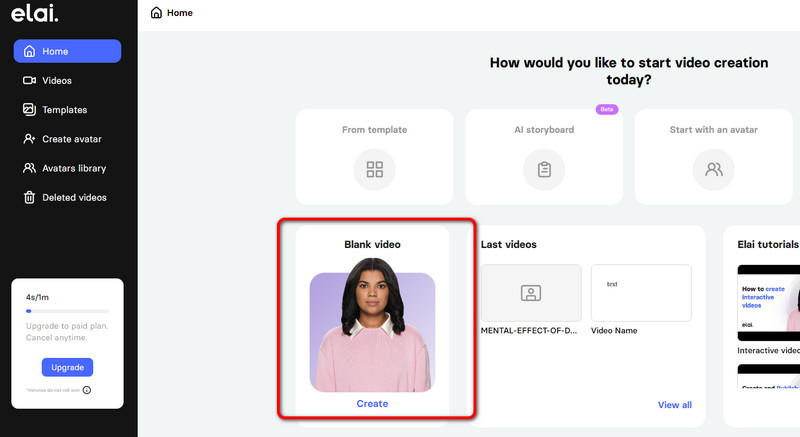Click the Avatars library icon
The height and width of the screenshot is (437, 800).
[x=30, y=168]
